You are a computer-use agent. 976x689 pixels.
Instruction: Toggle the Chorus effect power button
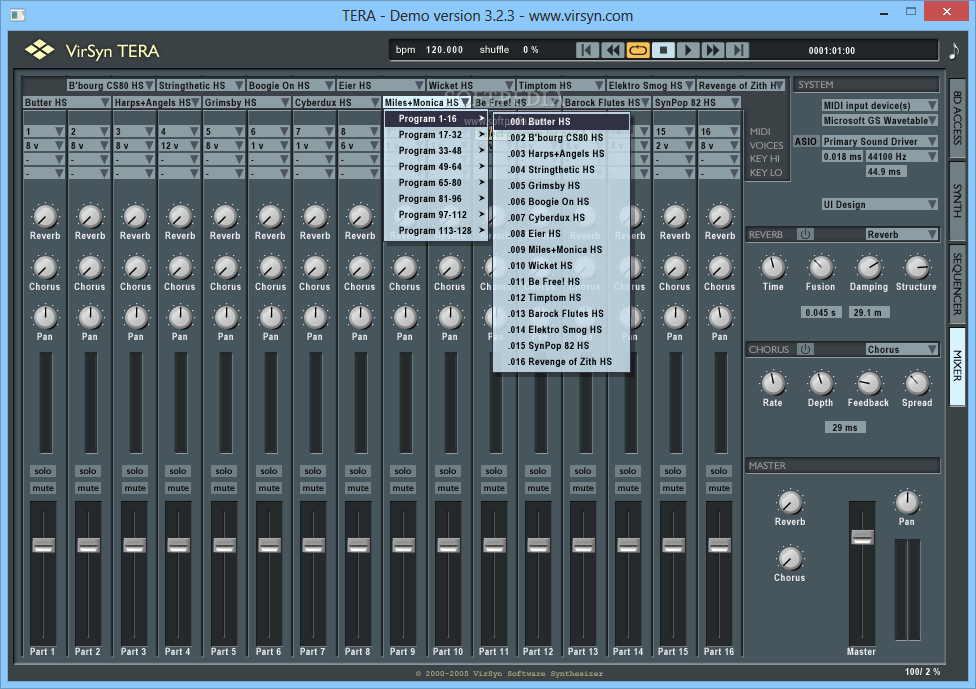point(805,349)
